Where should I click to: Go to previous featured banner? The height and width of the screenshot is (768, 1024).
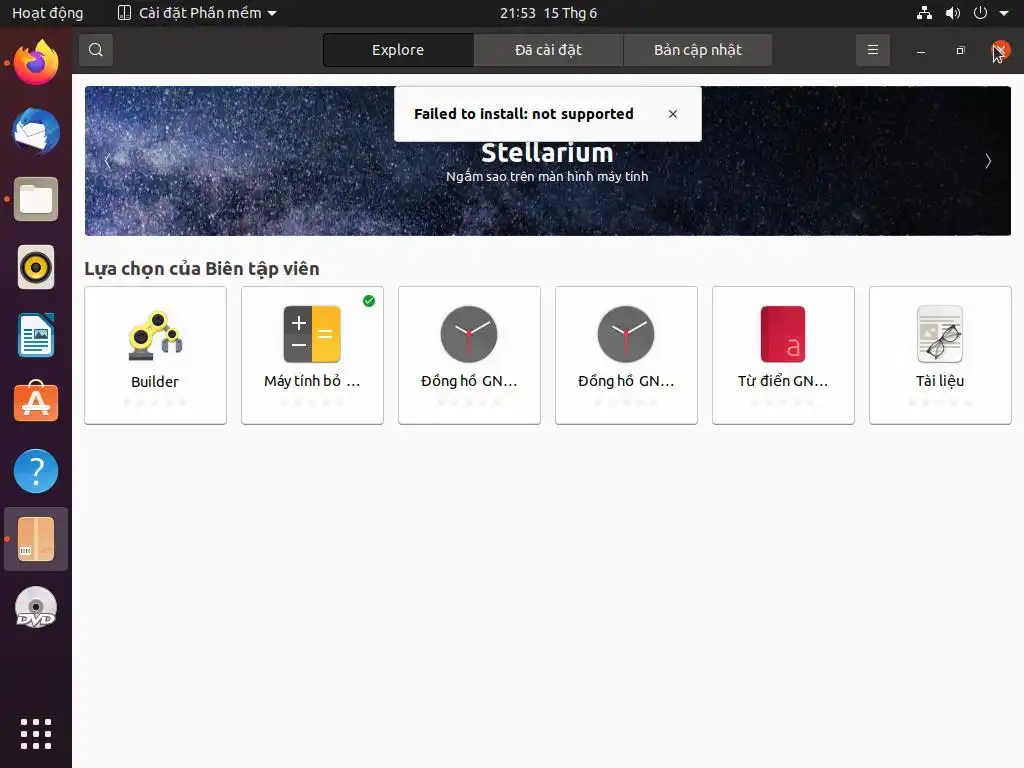coord(108,161)
